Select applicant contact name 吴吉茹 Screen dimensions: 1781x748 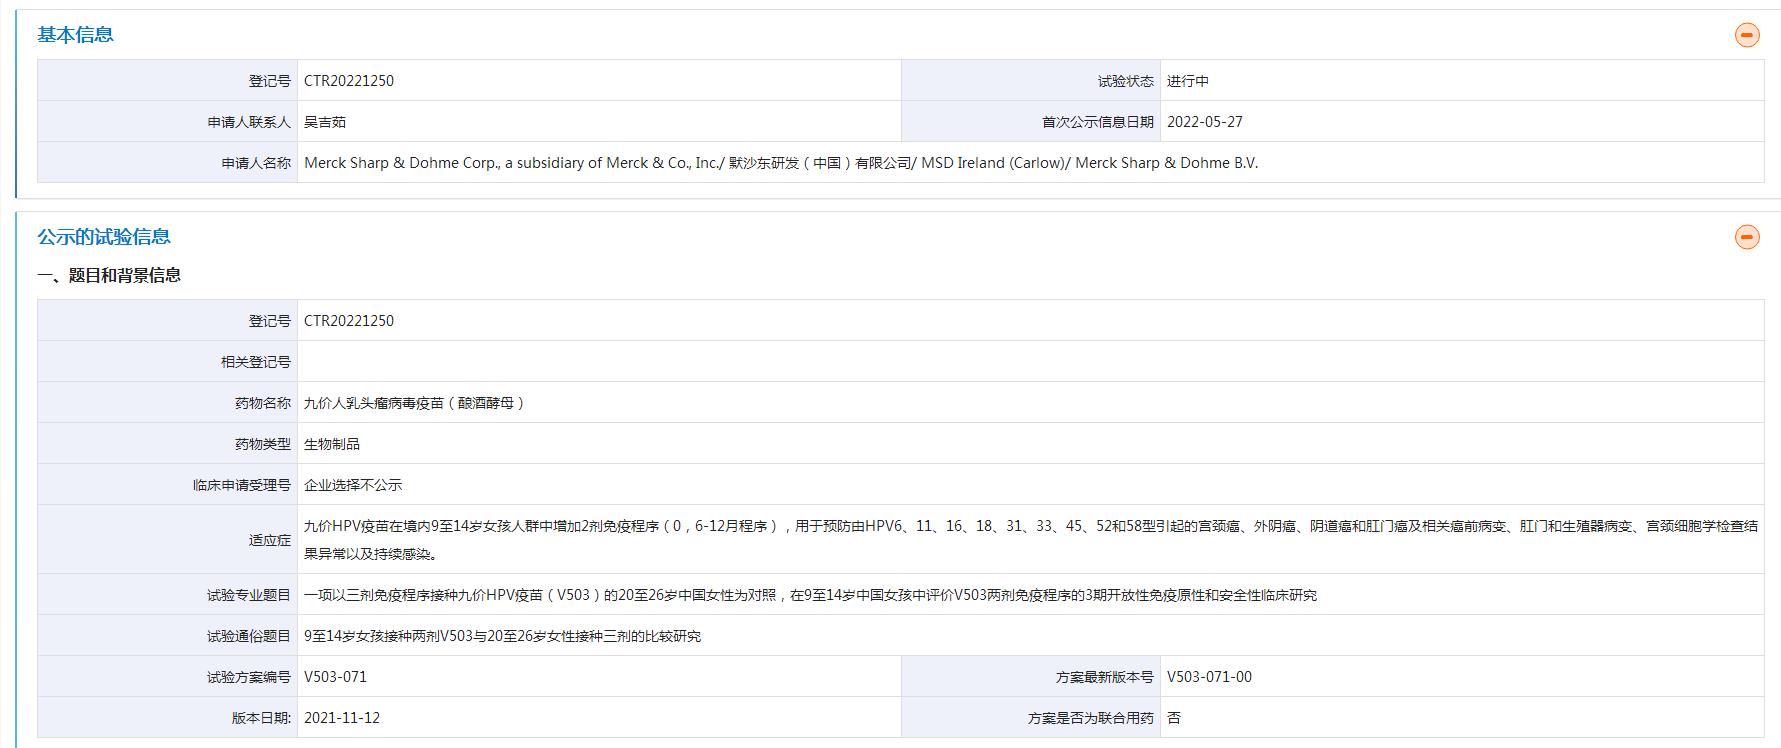325,122
